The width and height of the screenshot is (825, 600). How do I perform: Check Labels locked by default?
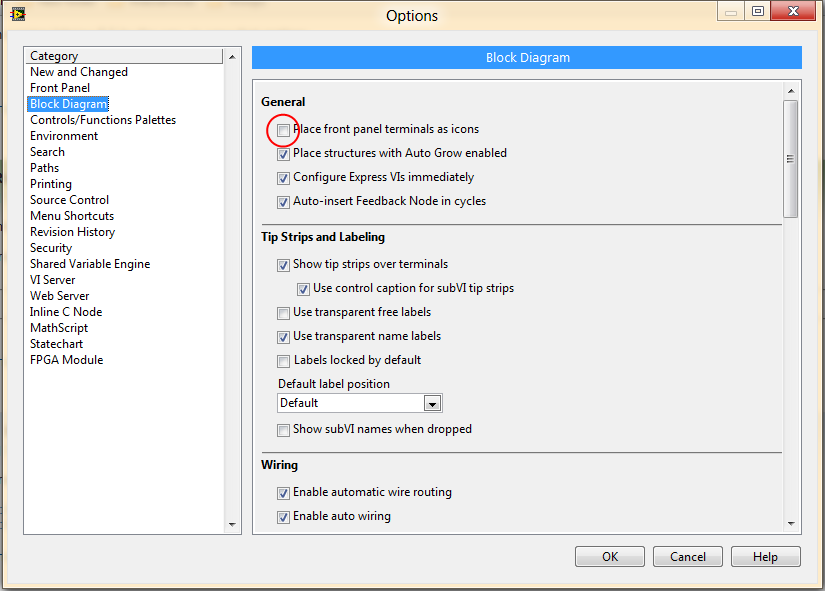point(283,361)
